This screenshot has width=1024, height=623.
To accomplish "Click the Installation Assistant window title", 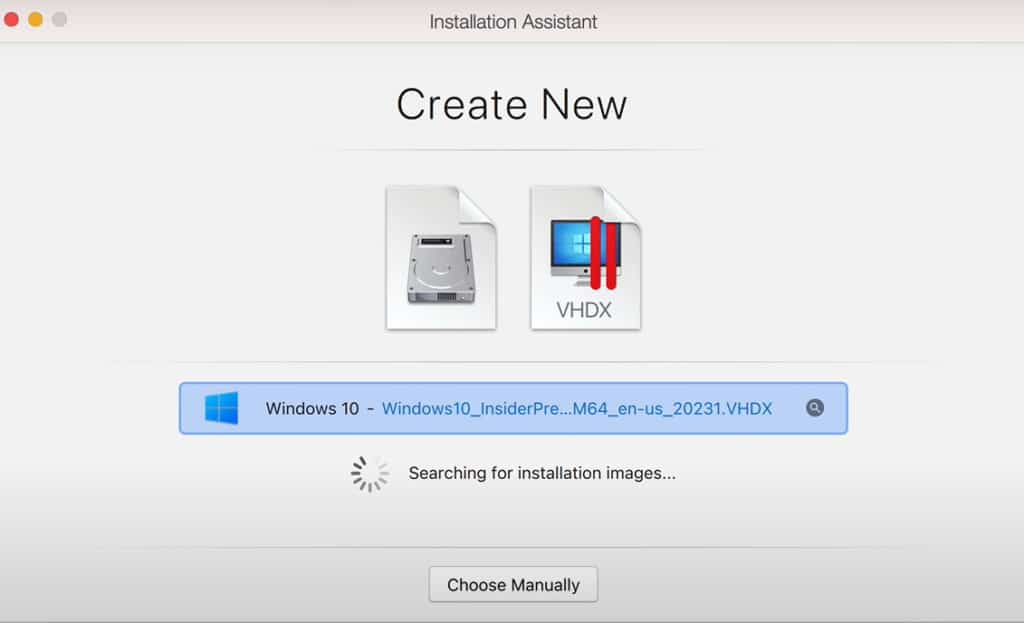I will pyautogui.click(x=513, y=22).
